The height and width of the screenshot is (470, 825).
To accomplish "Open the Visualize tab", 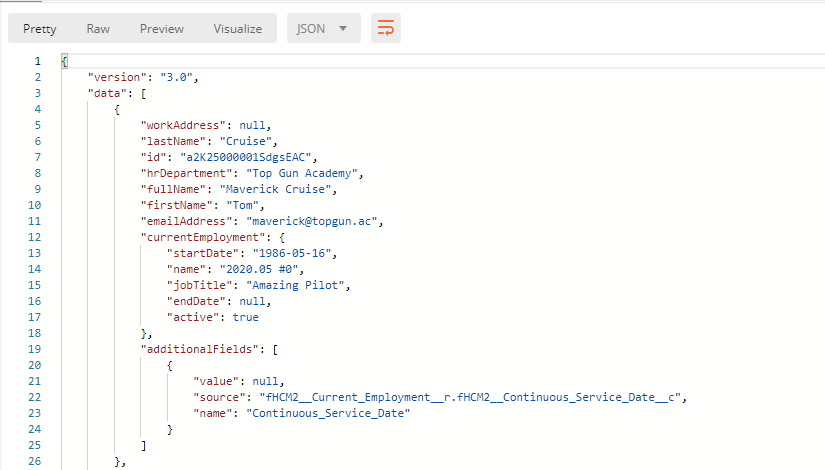I will [x=237, y=29].
